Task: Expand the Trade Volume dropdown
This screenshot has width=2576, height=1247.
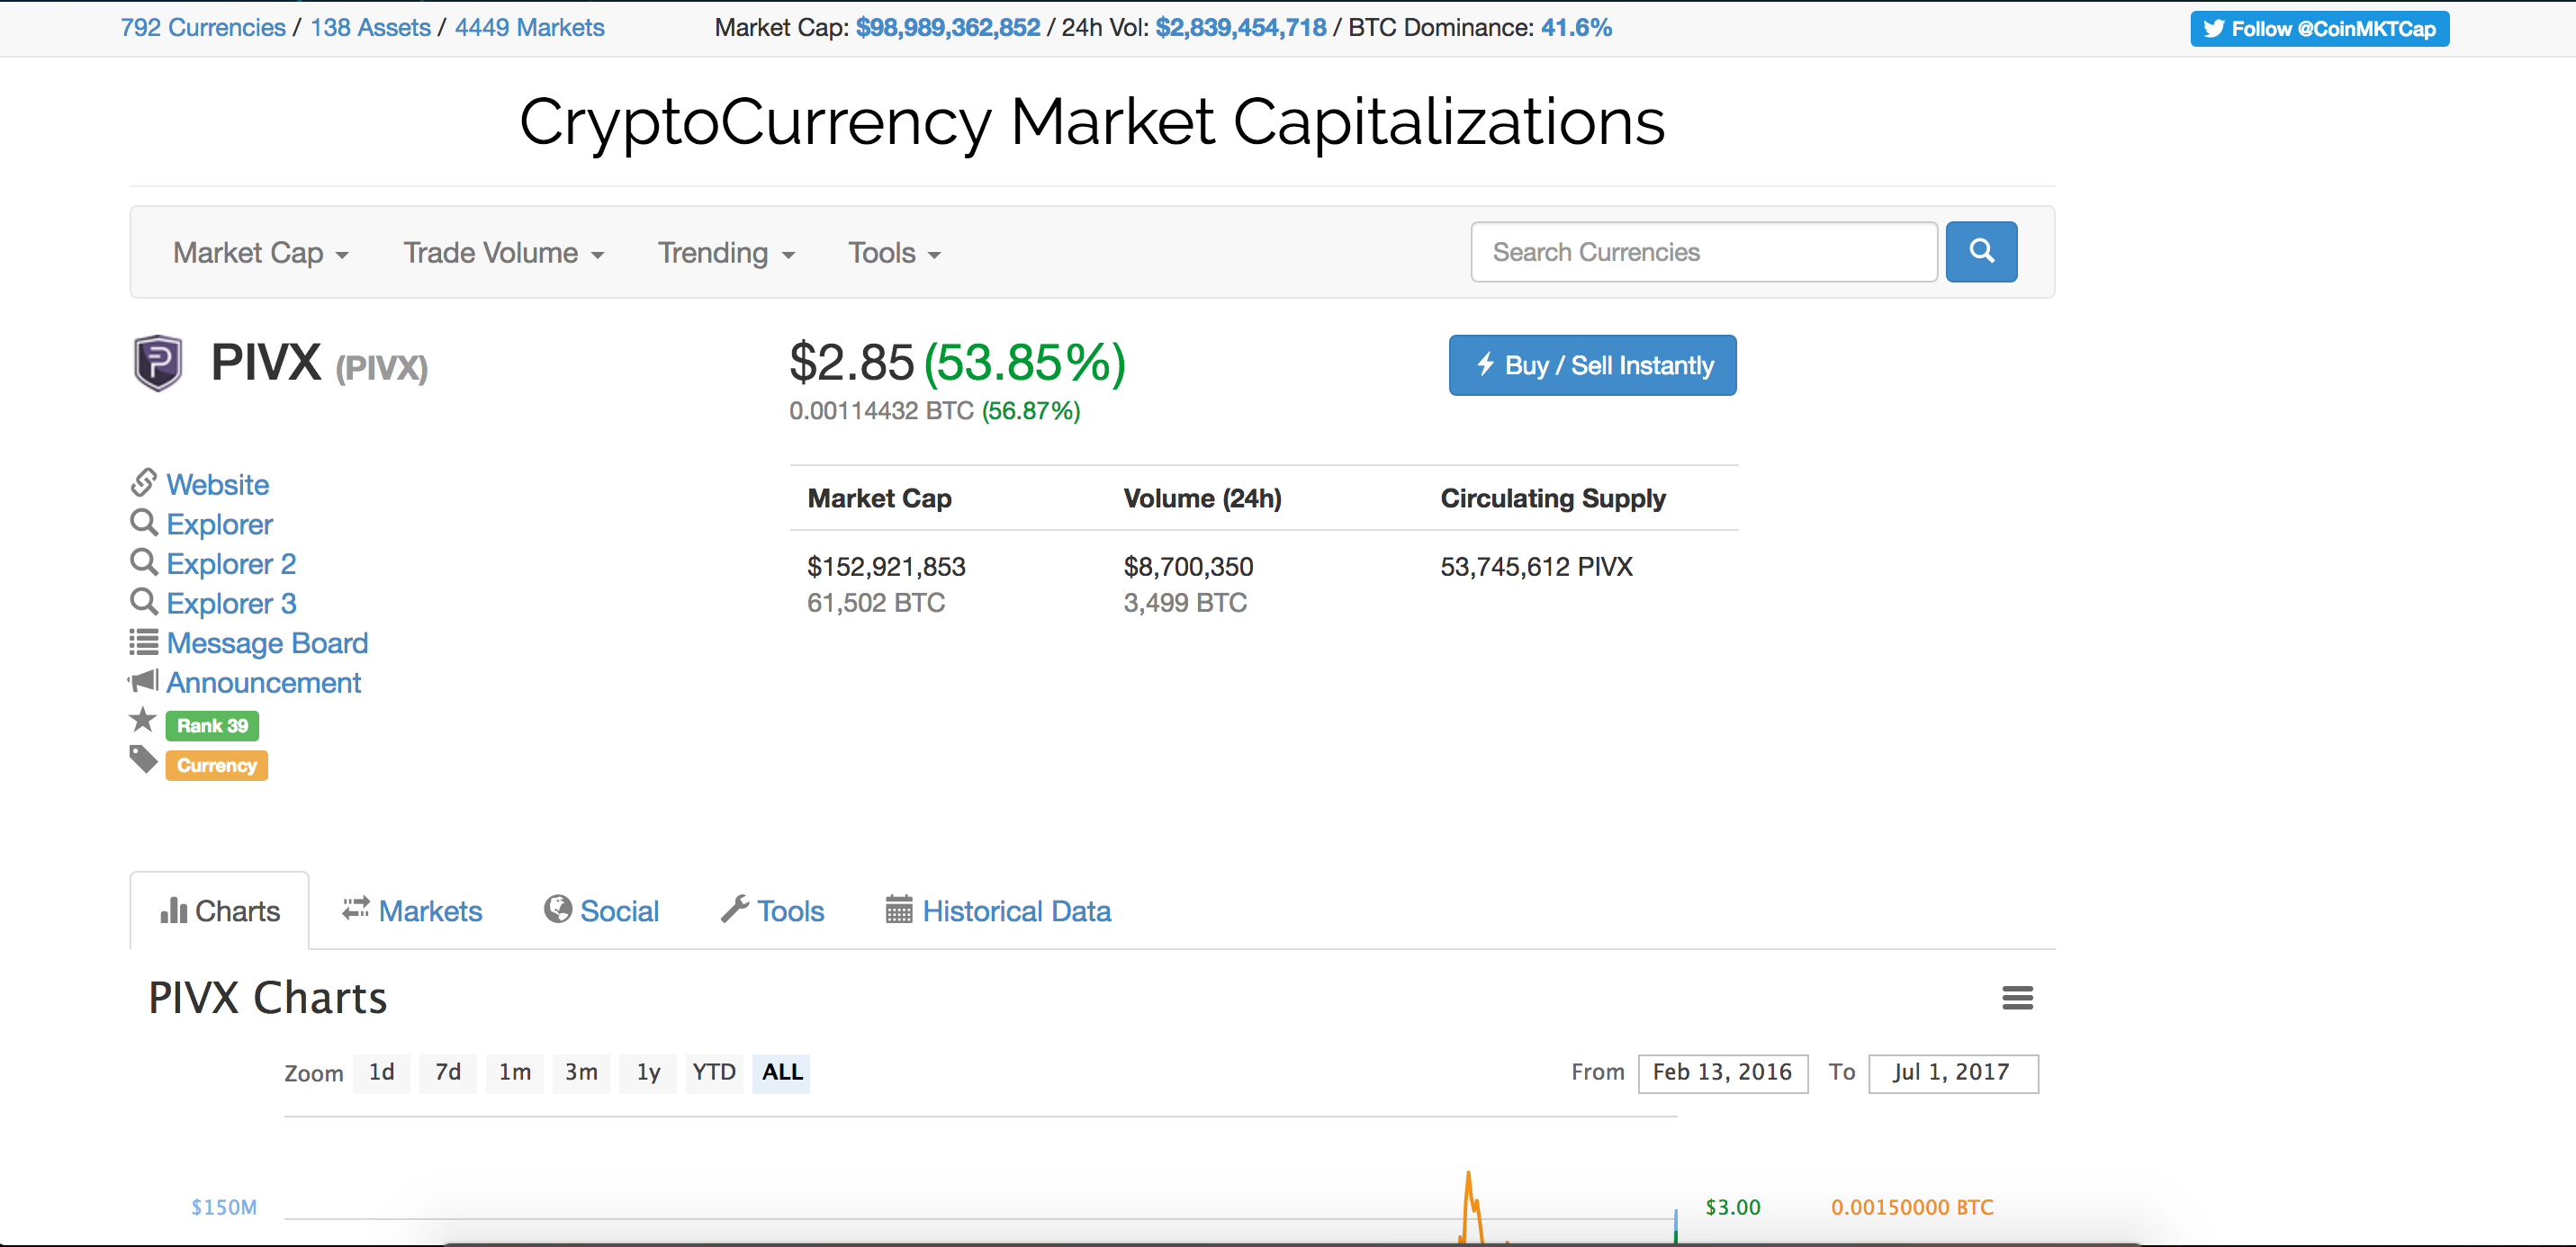Action: [504, 253]
